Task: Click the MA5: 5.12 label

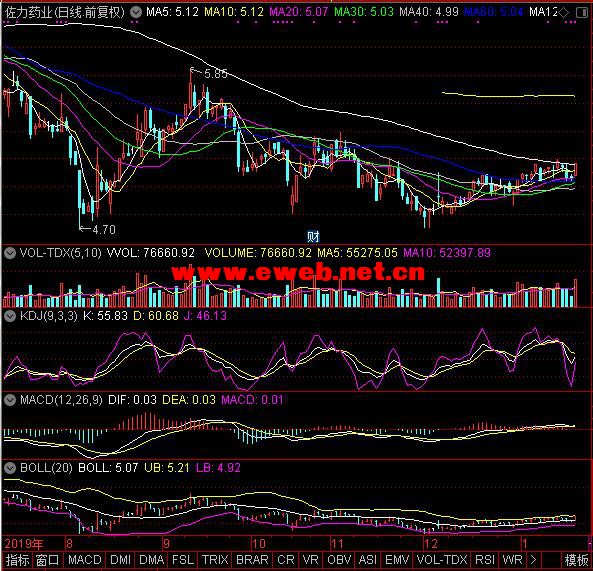Action: pyautogui.click(x=172, y=12)
